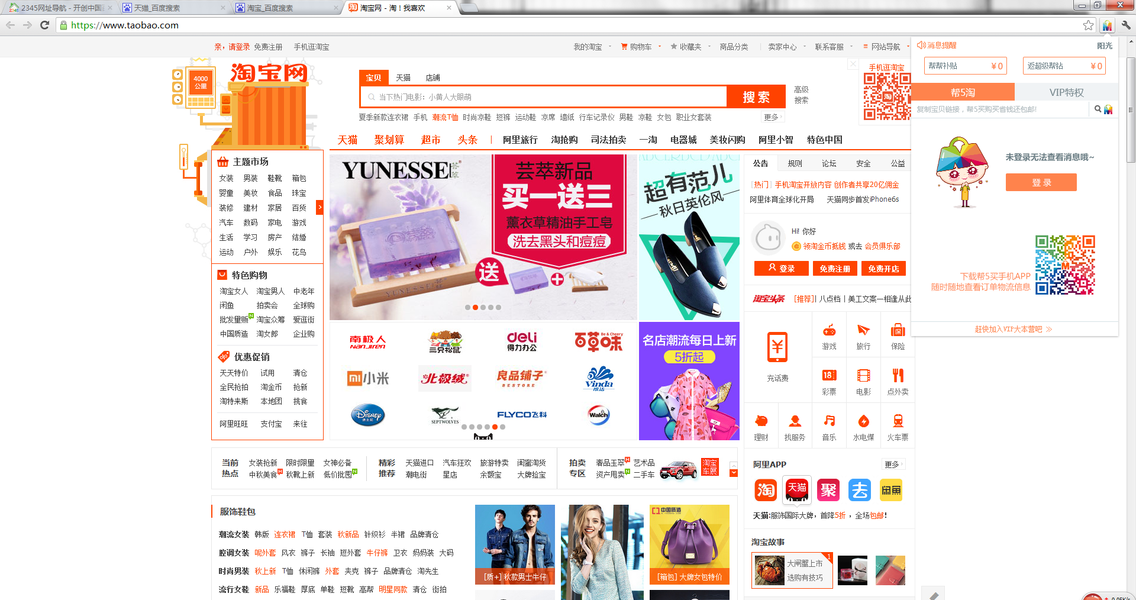The image size is (1136, 600).
Task: Open the YUNESSE lavender soap banner
Action: (x=483, y=237)
